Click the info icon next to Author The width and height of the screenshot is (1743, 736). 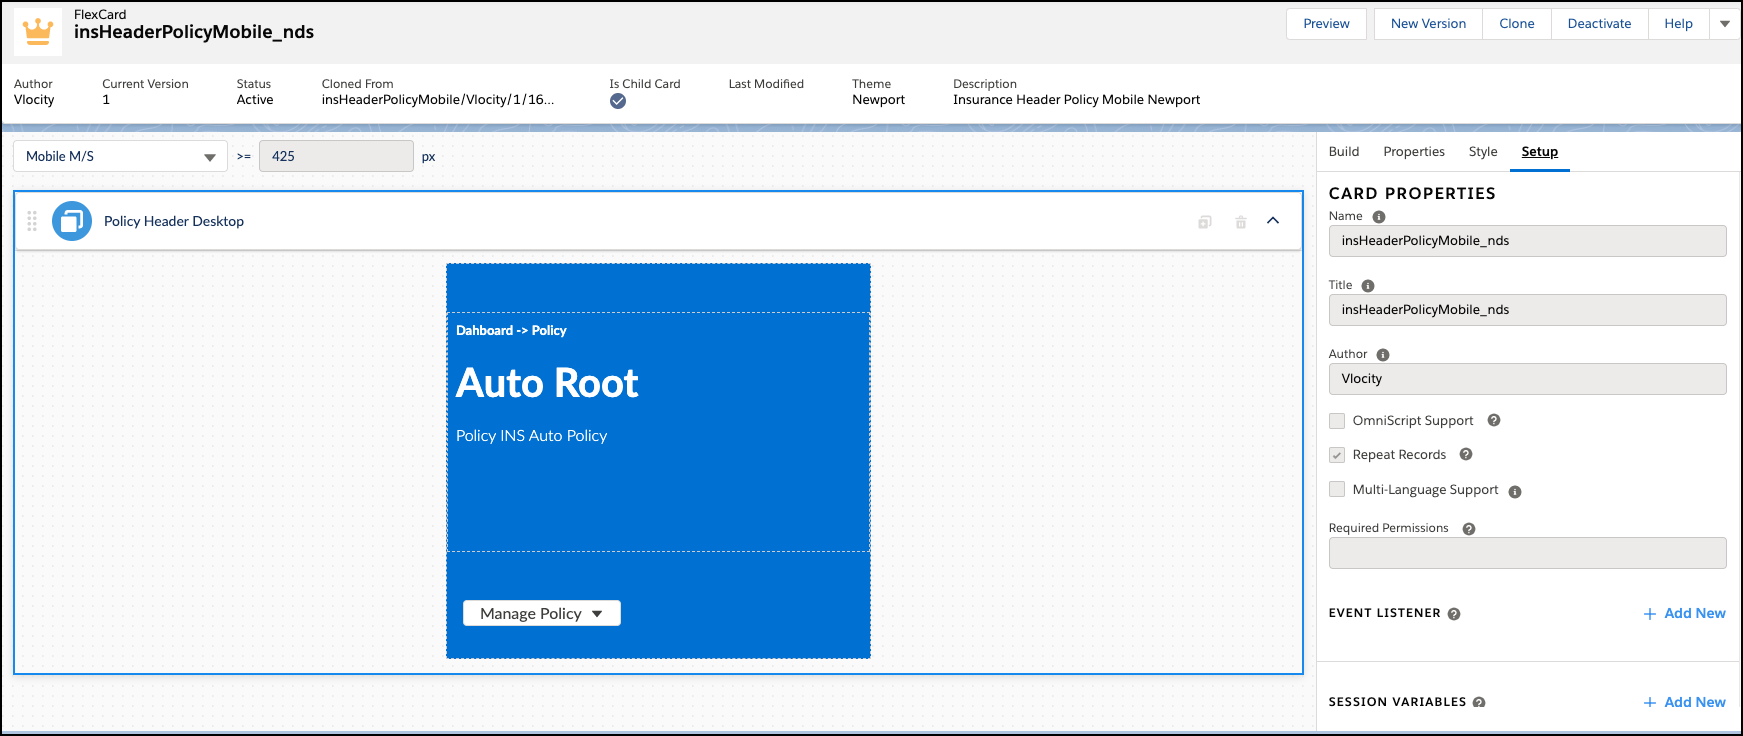click(1383, 355)
